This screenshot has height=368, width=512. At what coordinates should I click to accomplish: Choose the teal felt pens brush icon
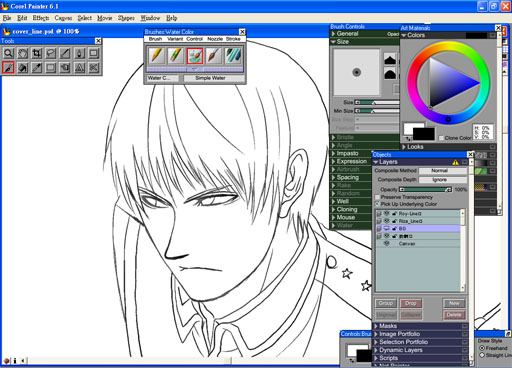coord(233,56)
